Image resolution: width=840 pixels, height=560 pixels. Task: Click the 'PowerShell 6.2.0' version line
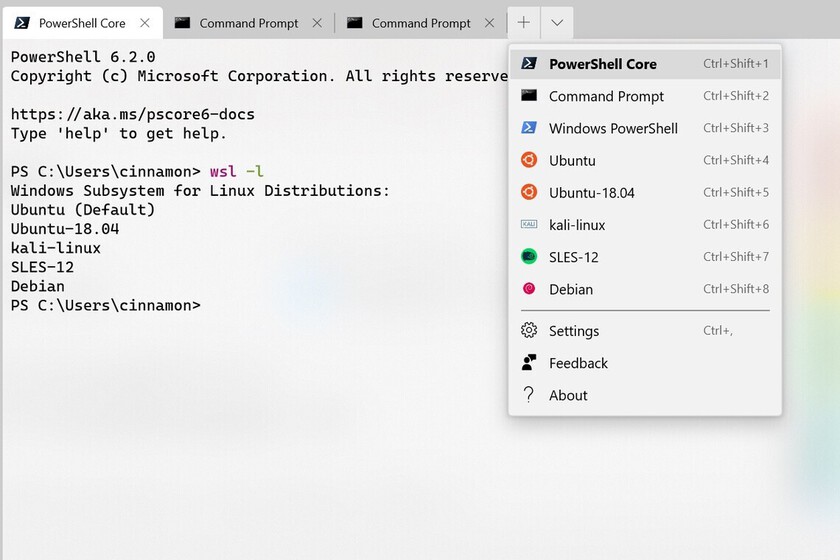click(83, 57)
